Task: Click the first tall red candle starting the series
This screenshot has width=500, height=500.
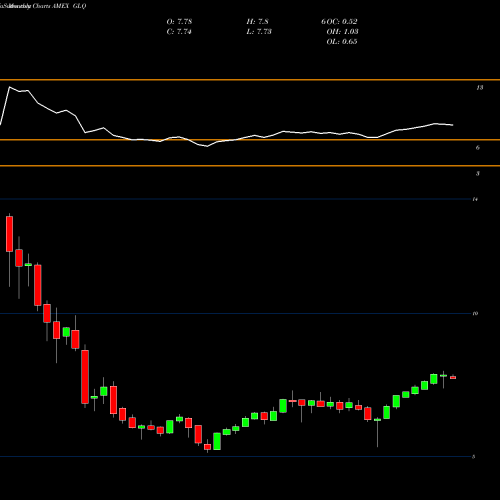Action: [9, 233]
